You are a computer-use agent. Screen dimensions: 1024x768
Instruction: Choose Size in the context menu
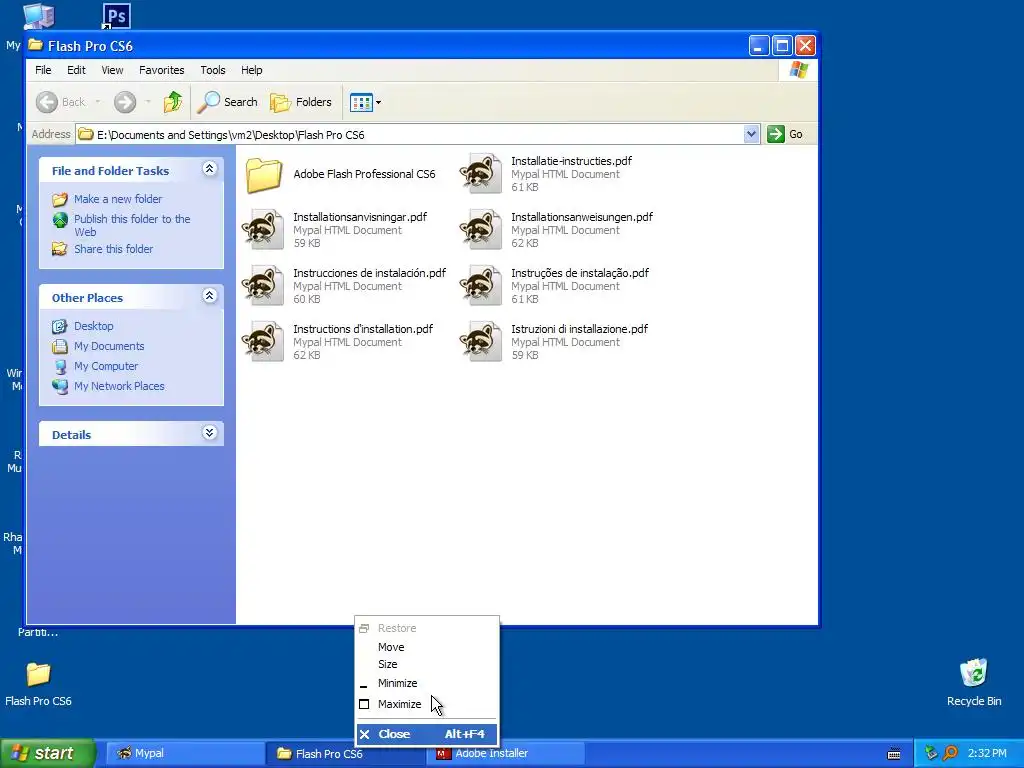click(427, 664)
